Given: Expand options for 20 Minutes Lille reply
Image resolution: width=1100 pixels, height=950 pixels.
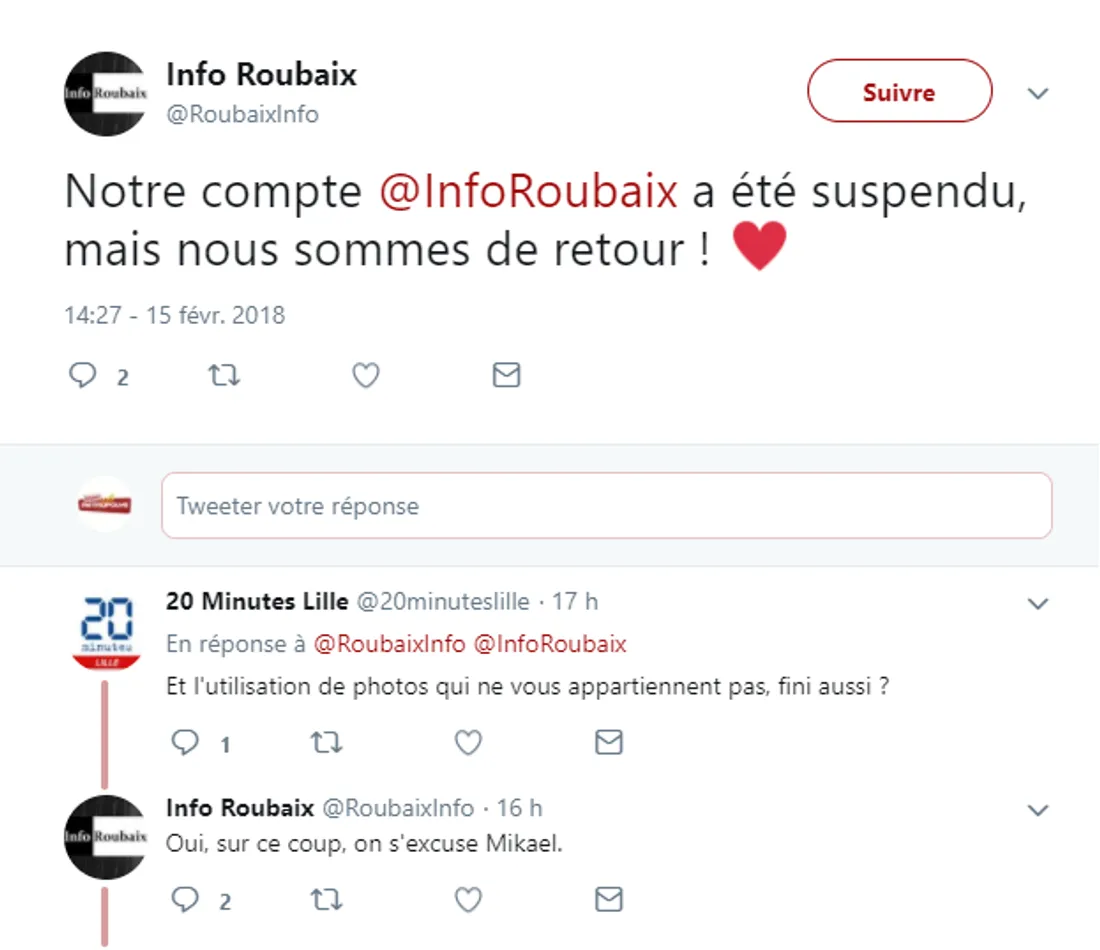Looking at the screenshot, I should coord(1038,604).
